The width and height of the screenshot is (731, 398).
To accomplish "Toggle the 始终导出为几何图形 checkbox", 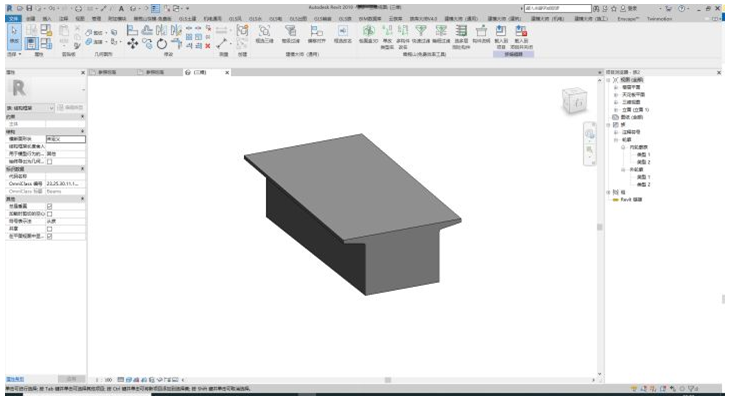I will click(x=49, y=161).
